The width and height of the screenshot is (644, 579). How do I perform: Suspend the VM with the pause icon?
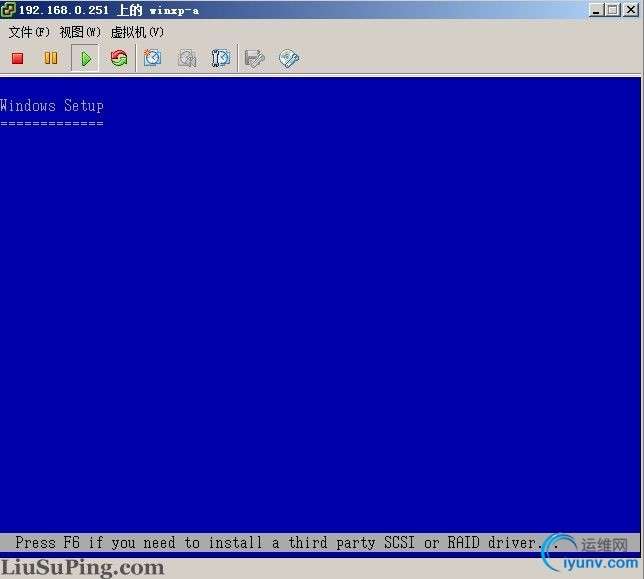pos(51,58)
